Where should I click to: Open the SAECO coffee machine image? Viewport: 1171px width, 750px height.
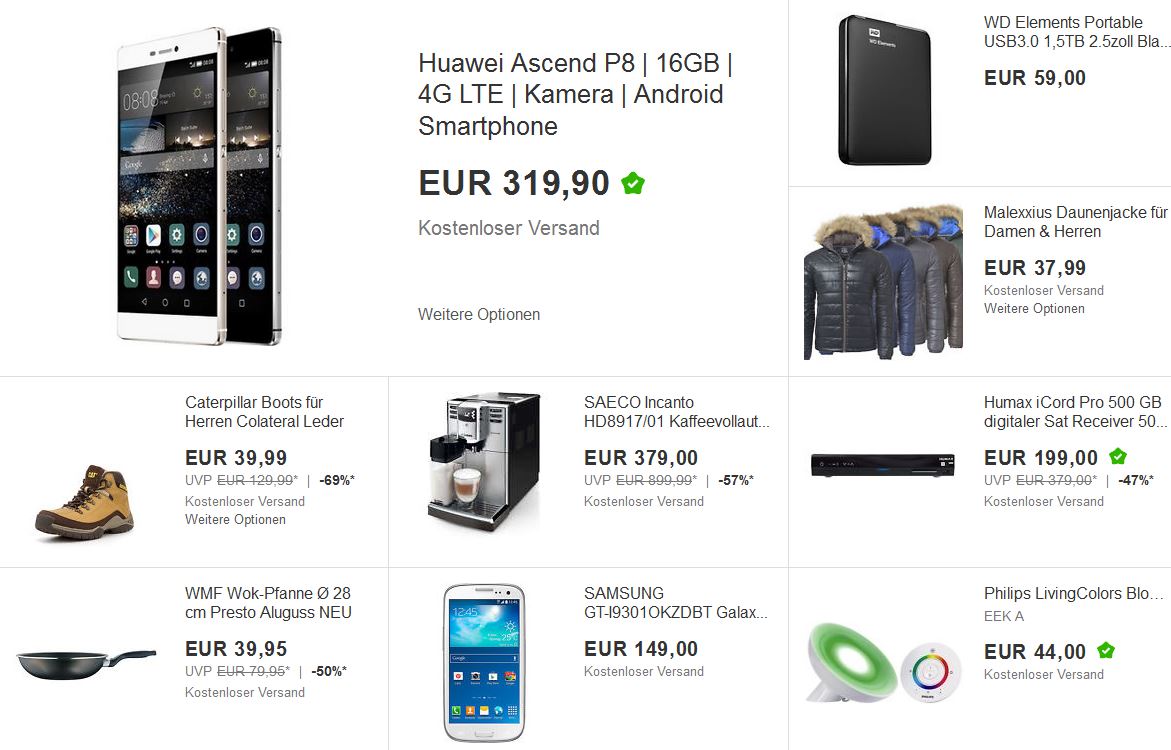tap(484, 461)
